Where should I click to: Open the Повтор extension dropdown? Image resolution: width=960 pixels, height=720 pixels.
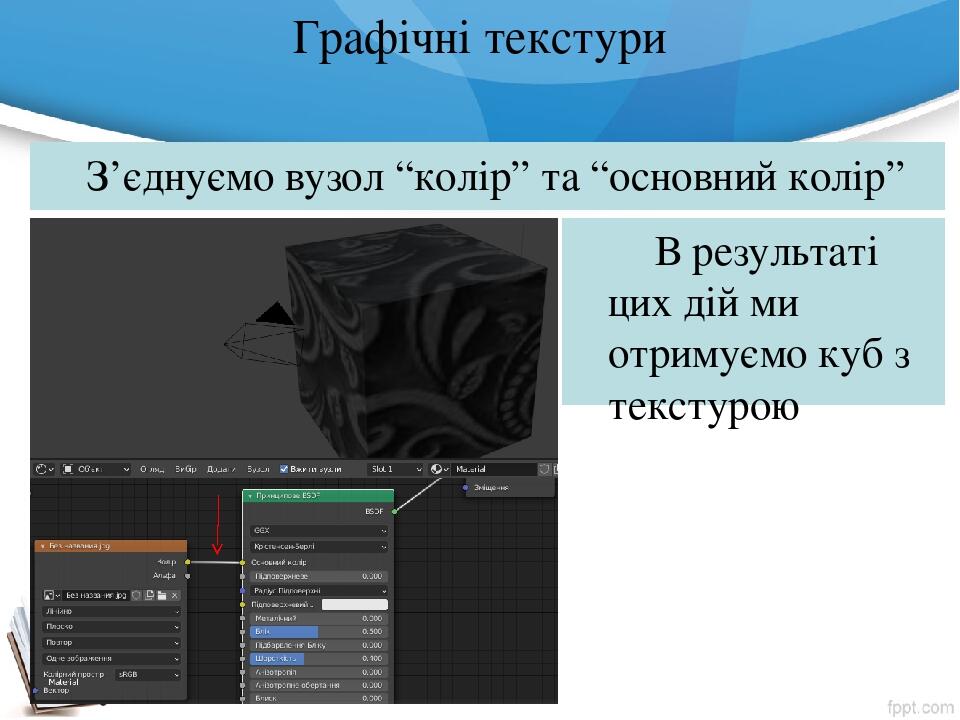(112, 643)
